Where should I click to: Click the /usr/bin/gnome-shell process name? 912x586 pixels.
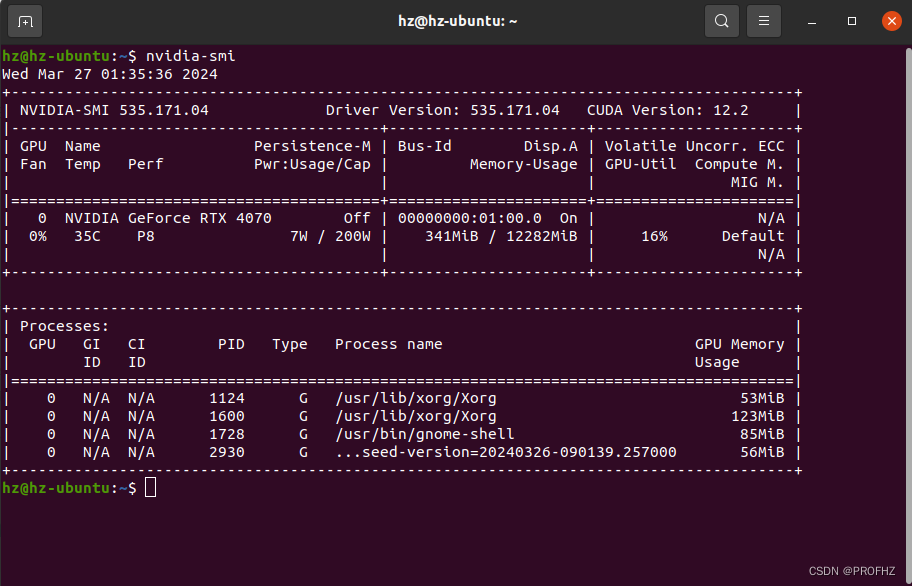coord(425,435)
